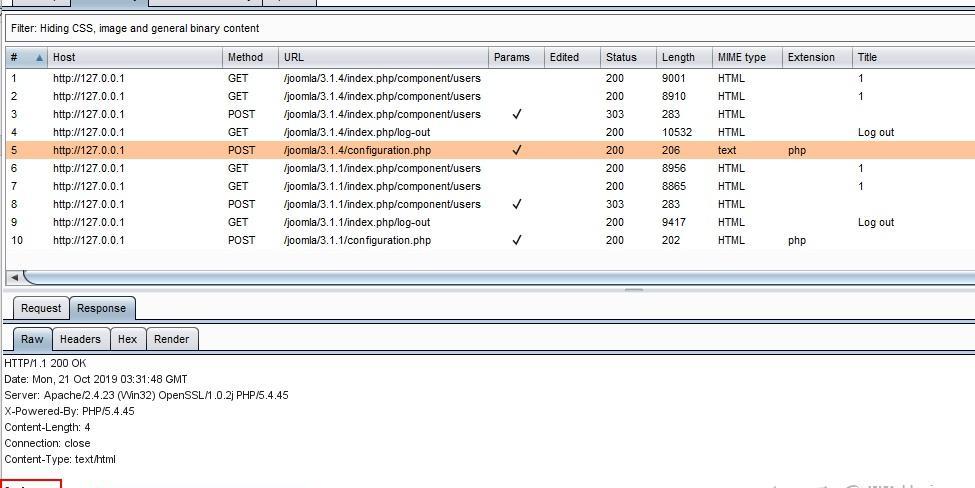Sort by the Status column header
975x488 pixels.
coord(628,57)
